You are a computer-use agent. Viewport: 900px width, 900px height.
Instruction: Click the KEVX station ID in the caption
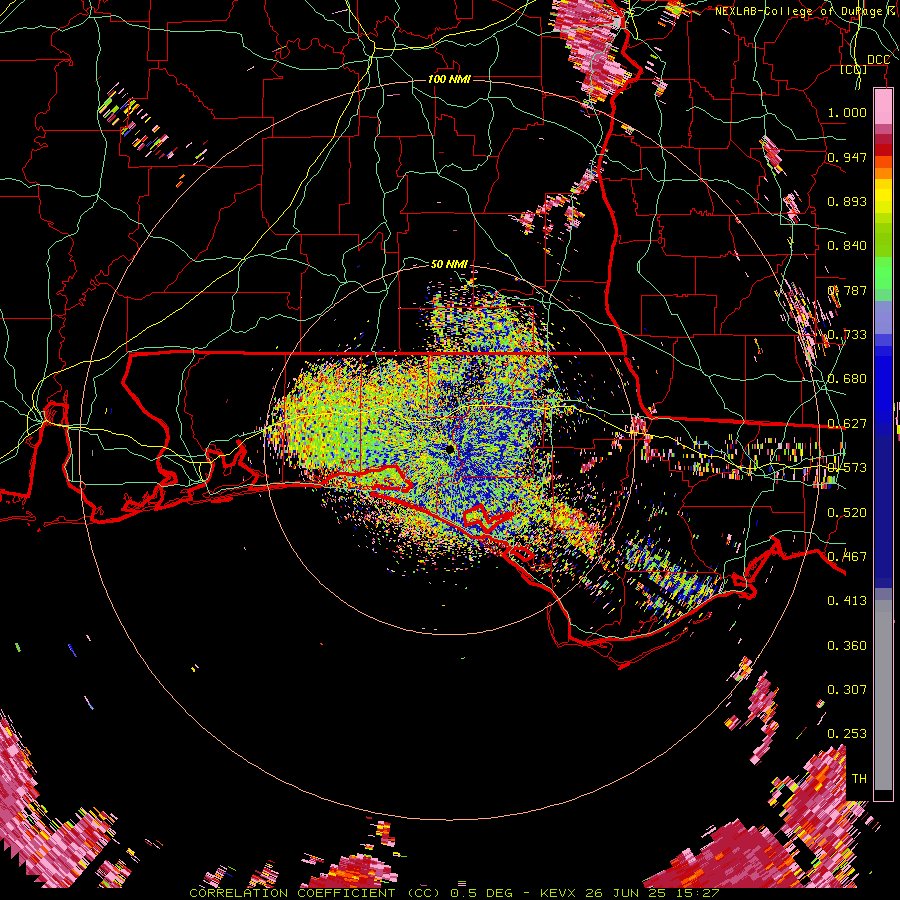click(557, 893)
